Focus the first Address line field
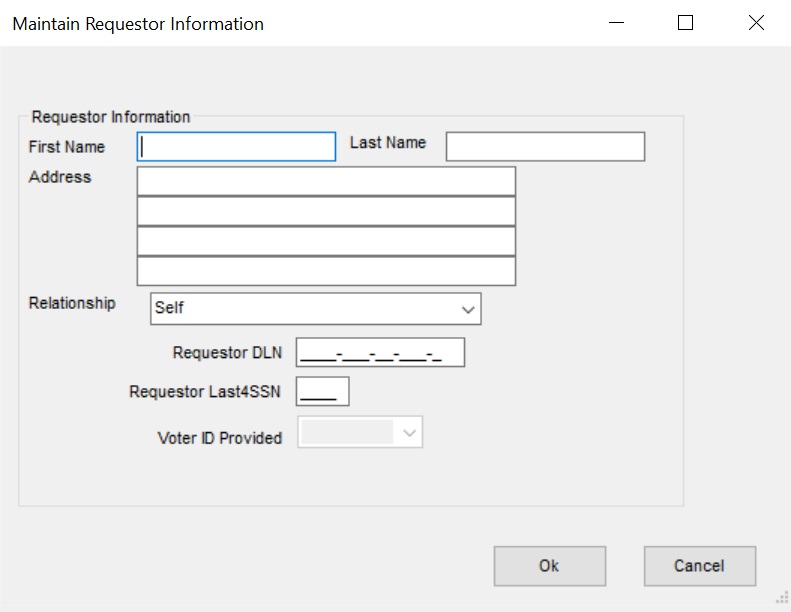The height and width of the screenshot is (612, 791). [x=326, y=181]
